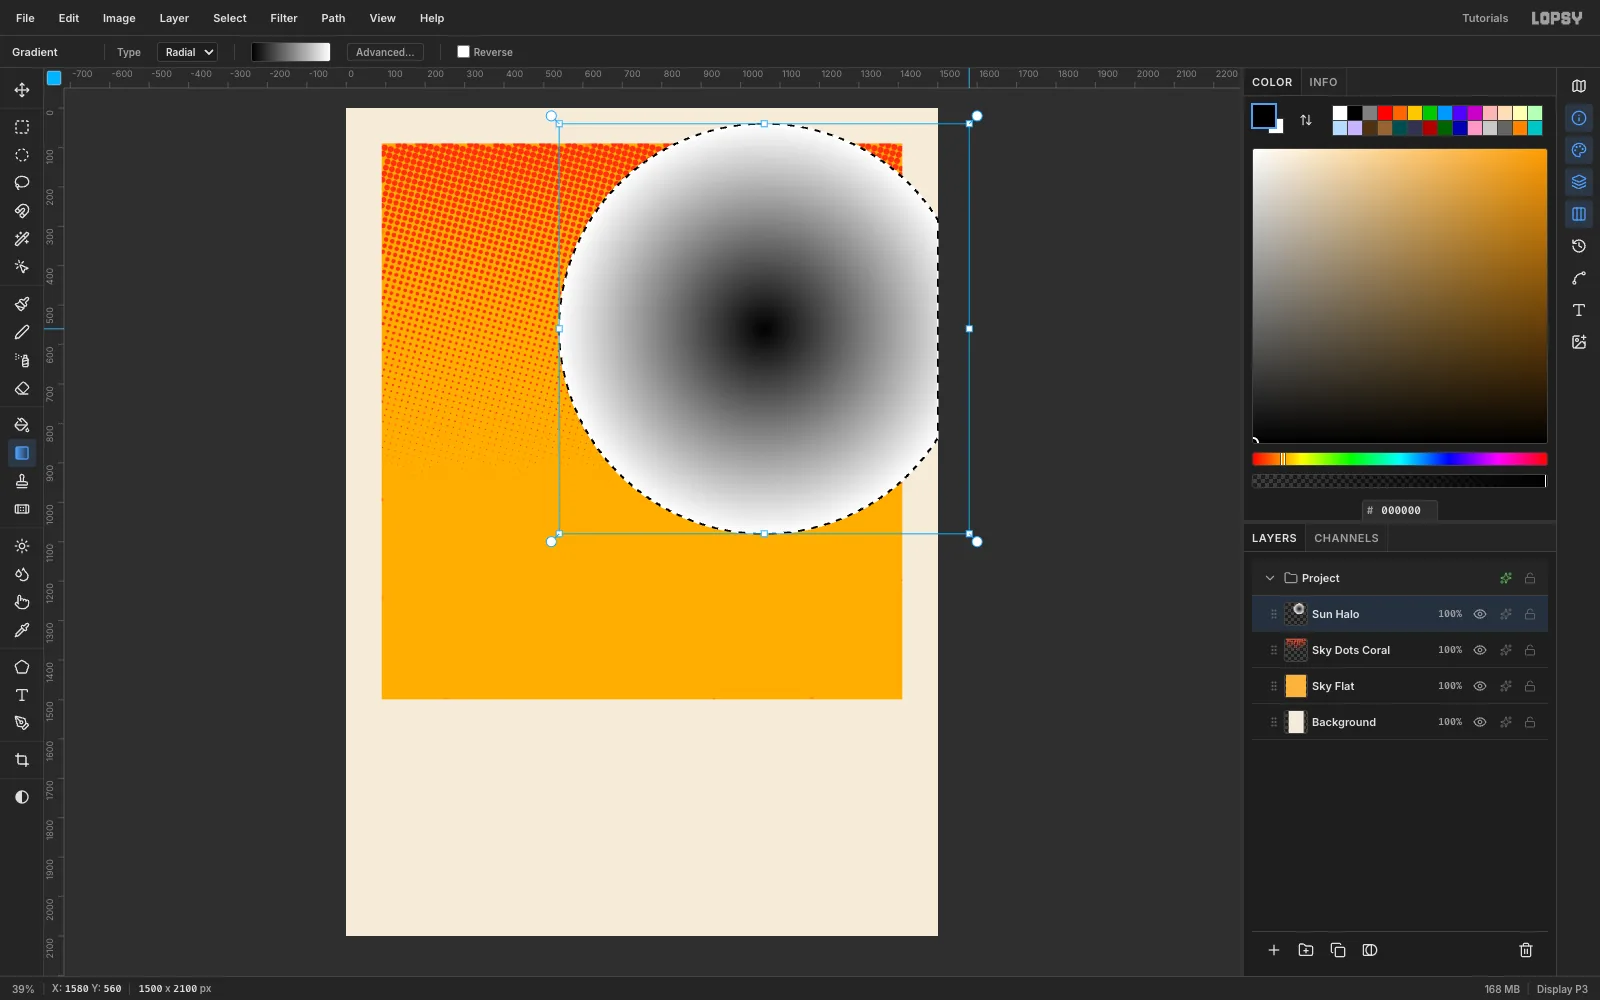Image resolution: width=1600 pixels, height=1000 pixels.
Task: Select the Shape polygon tool
Action: (x=22, y=667)
